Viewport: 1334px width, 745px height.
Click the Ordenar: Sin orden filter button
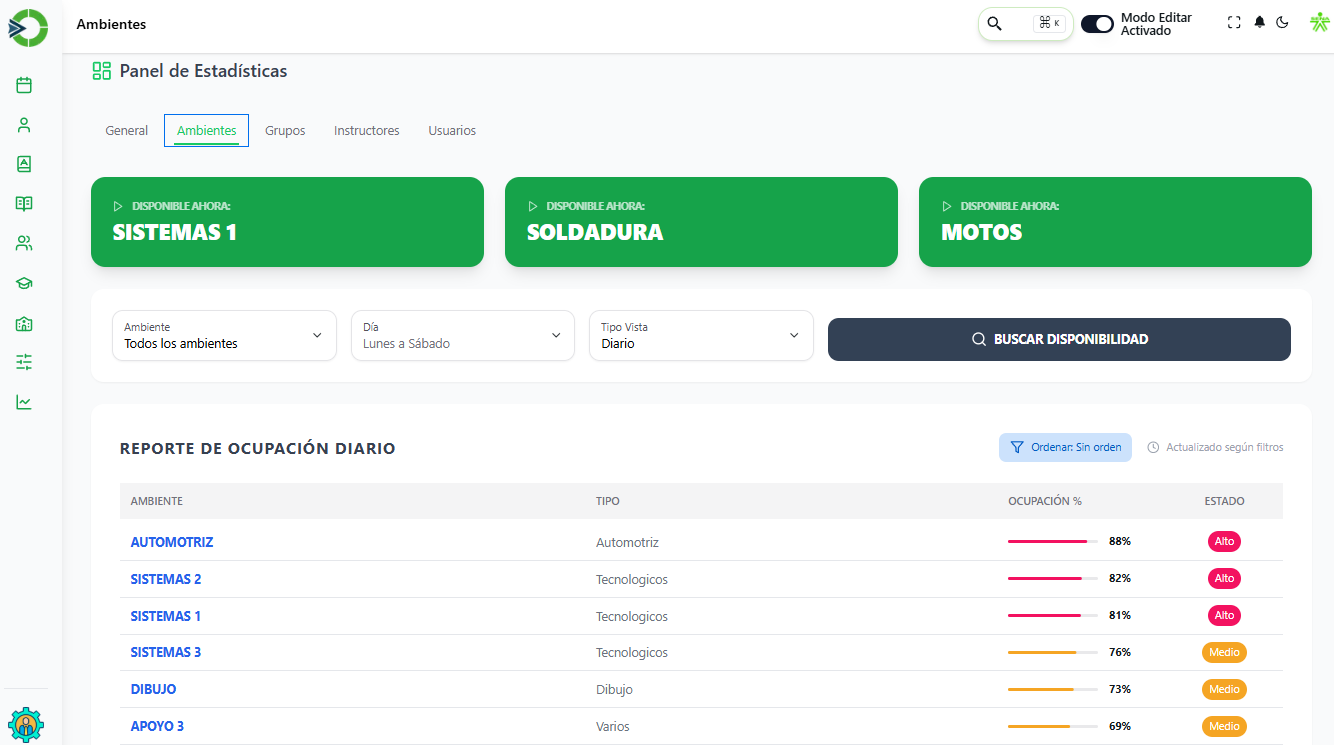[x=1065, y=448]
